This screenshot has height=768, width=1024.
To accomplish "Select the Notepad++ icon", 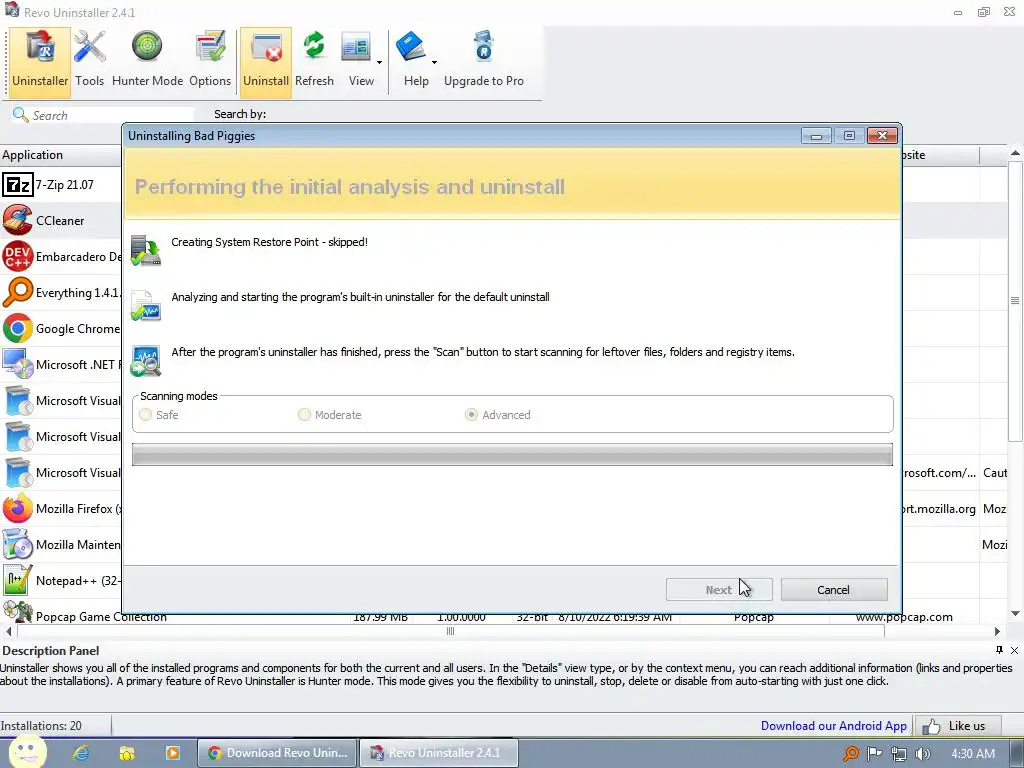I will [18, 580].
